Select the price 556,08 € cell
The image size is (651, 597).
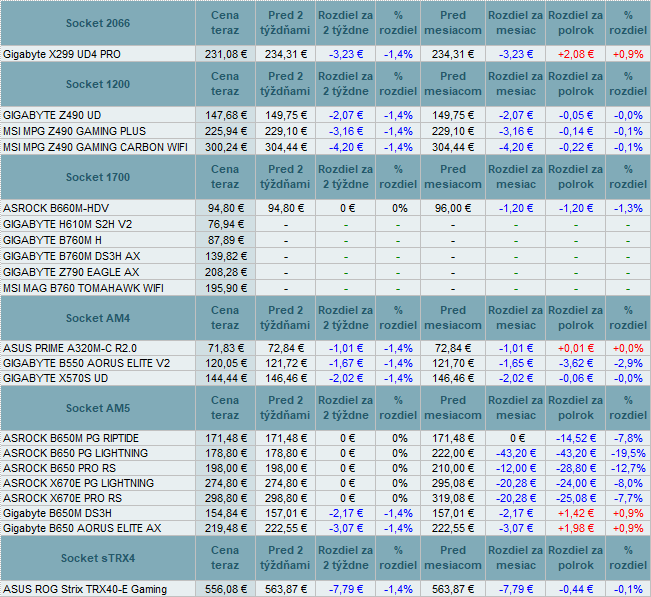pyautogui.click(x=225, y=589)
